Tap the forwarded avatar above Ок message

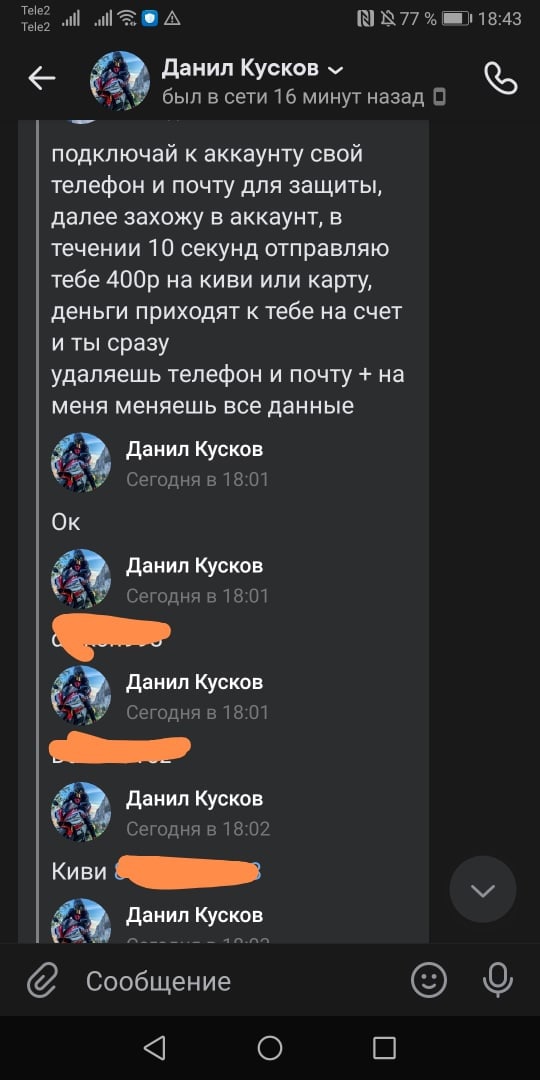point(81,462)
